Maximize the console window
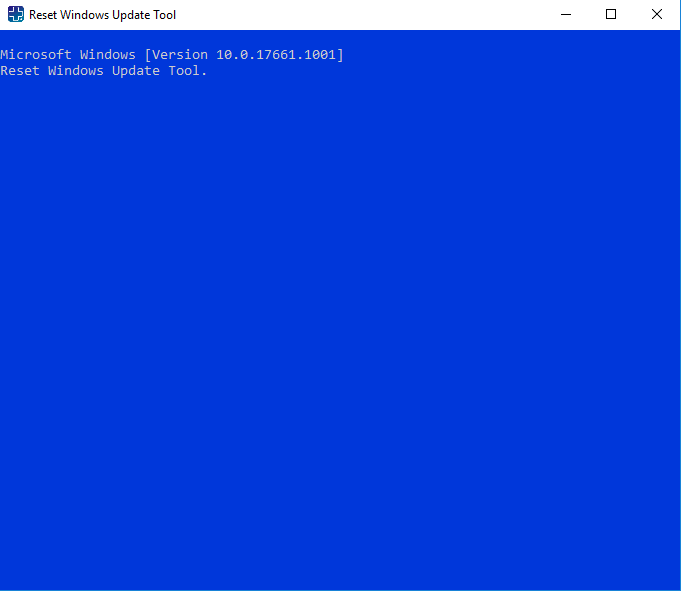The image size is (681, 591). tap(611, 14)
